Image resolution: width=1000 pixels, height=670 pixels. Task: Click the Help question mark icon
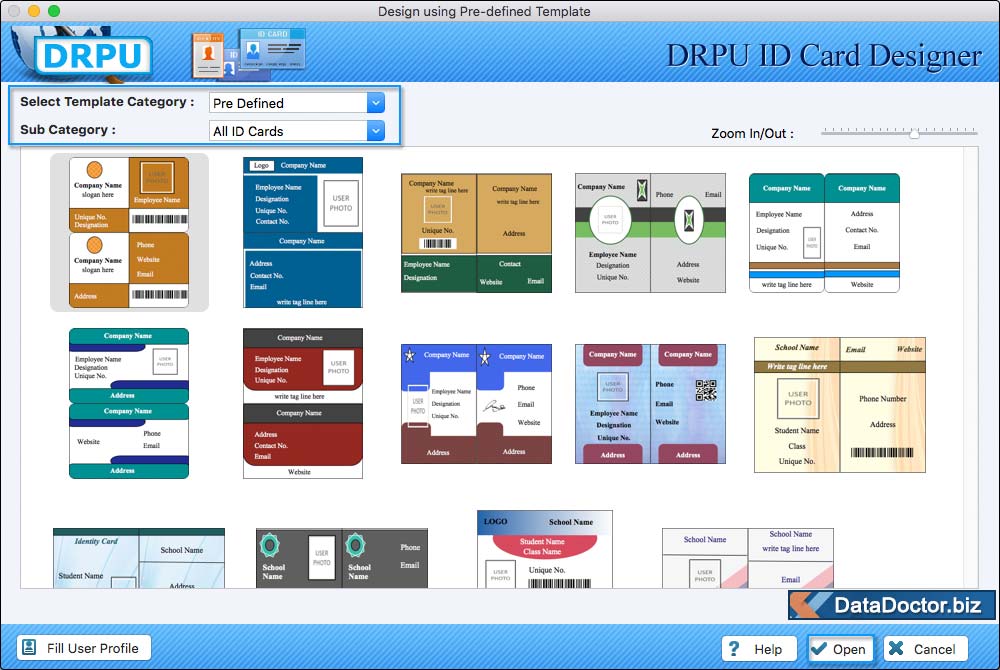click(733, 649)
